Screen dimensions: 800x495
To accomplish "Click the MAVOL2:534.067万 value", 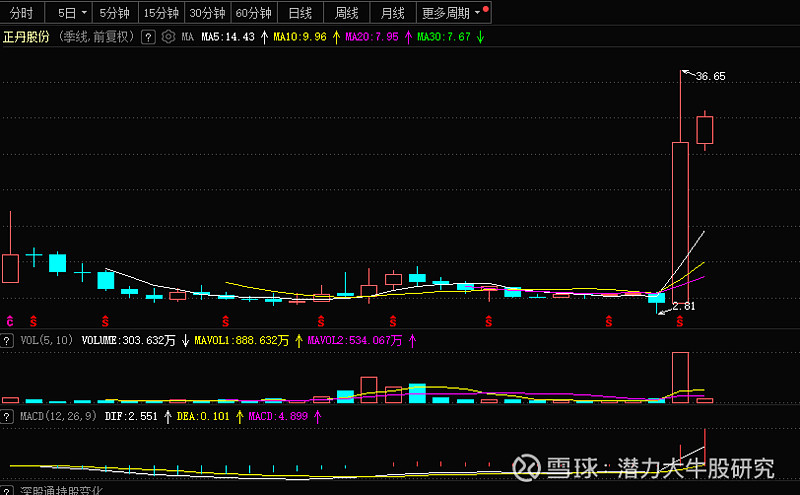I will (x=355, y=340).
